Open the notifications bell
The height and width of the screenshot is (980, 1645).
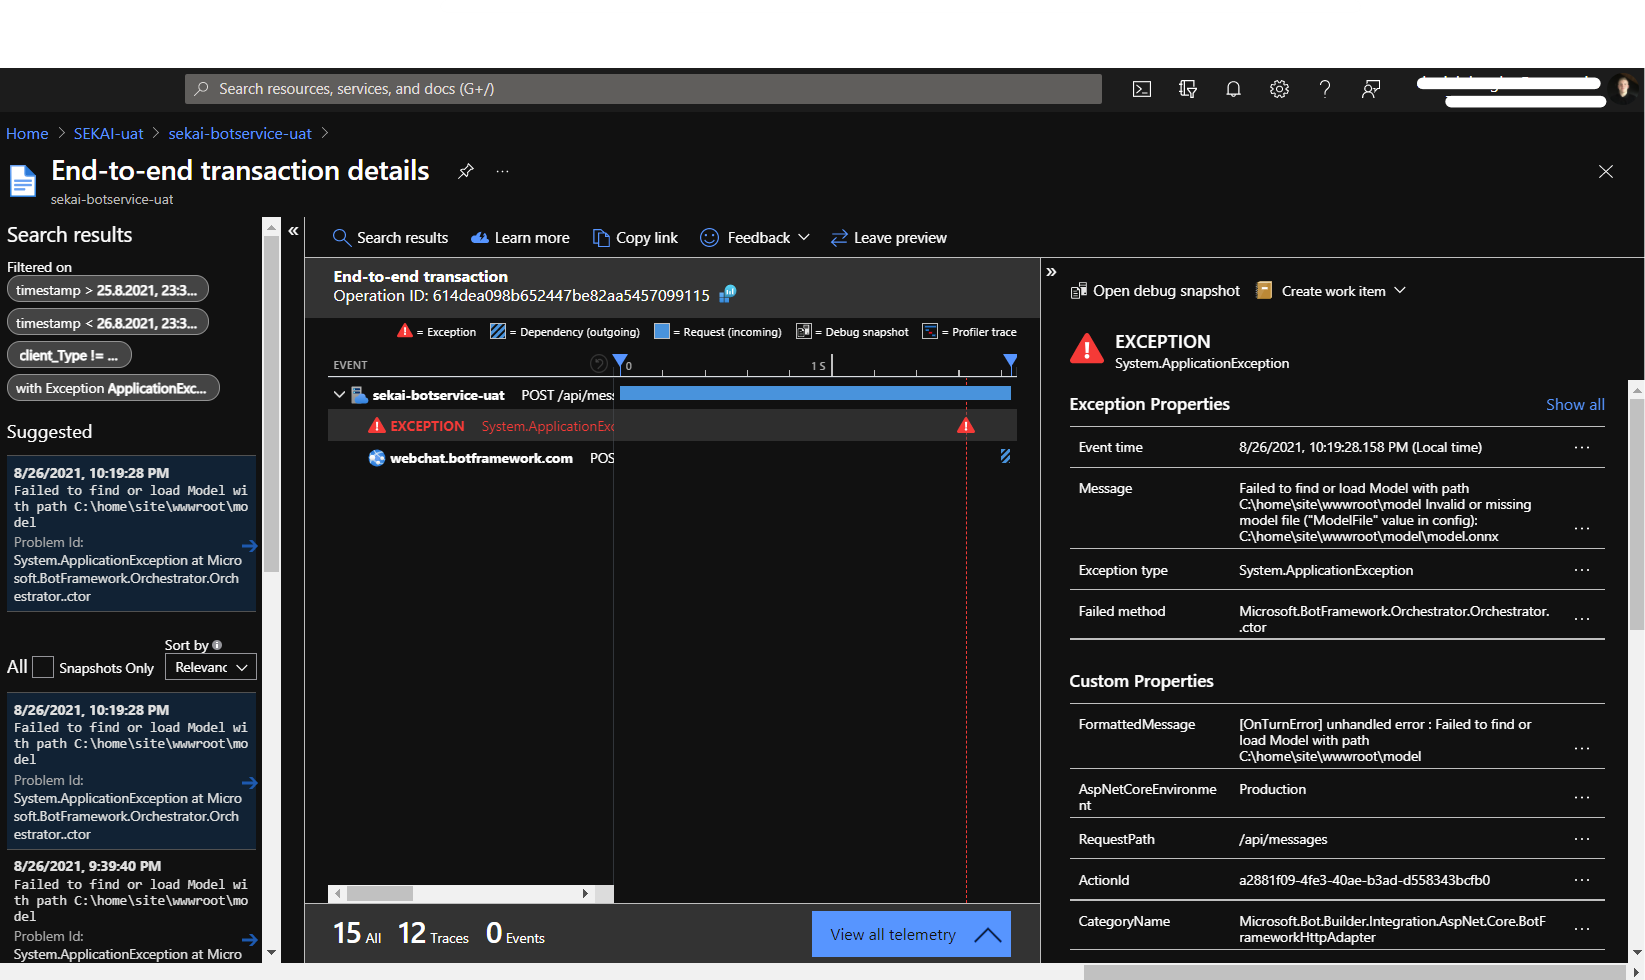tap(1233, 89)
